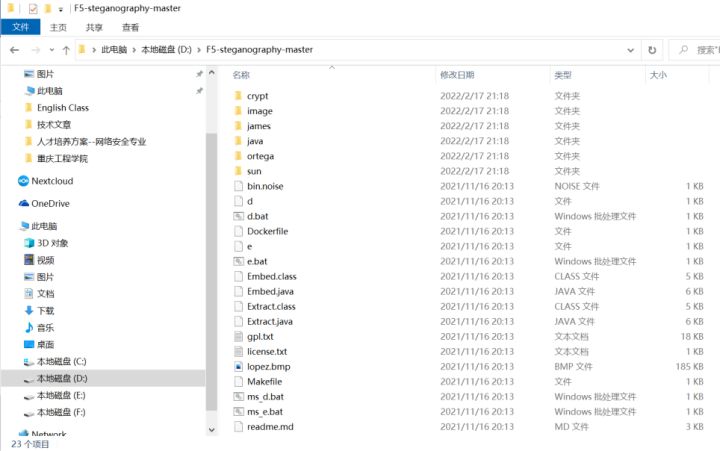Viewport: 720px width, 451px height.
Task: Select 人才培养方案--网络安全专业 sidebar folder
Action: (91, 141)
